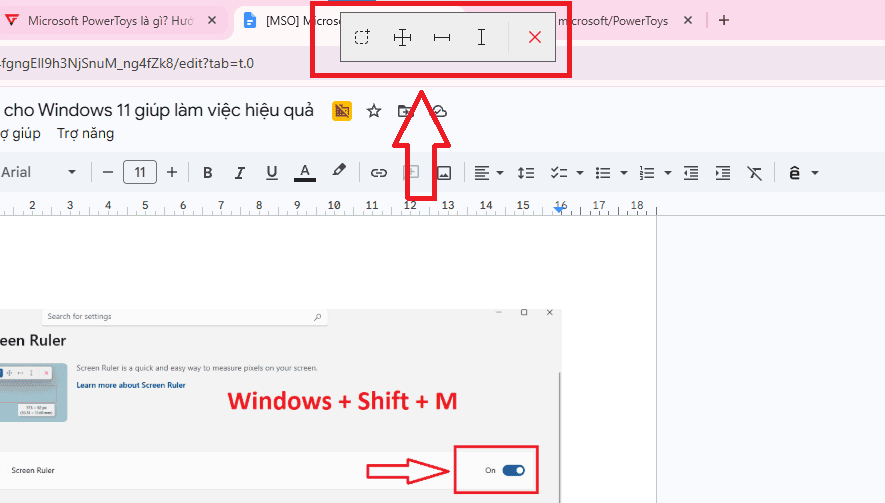Click the right indent marker on ruler

[x=559, y=209]
